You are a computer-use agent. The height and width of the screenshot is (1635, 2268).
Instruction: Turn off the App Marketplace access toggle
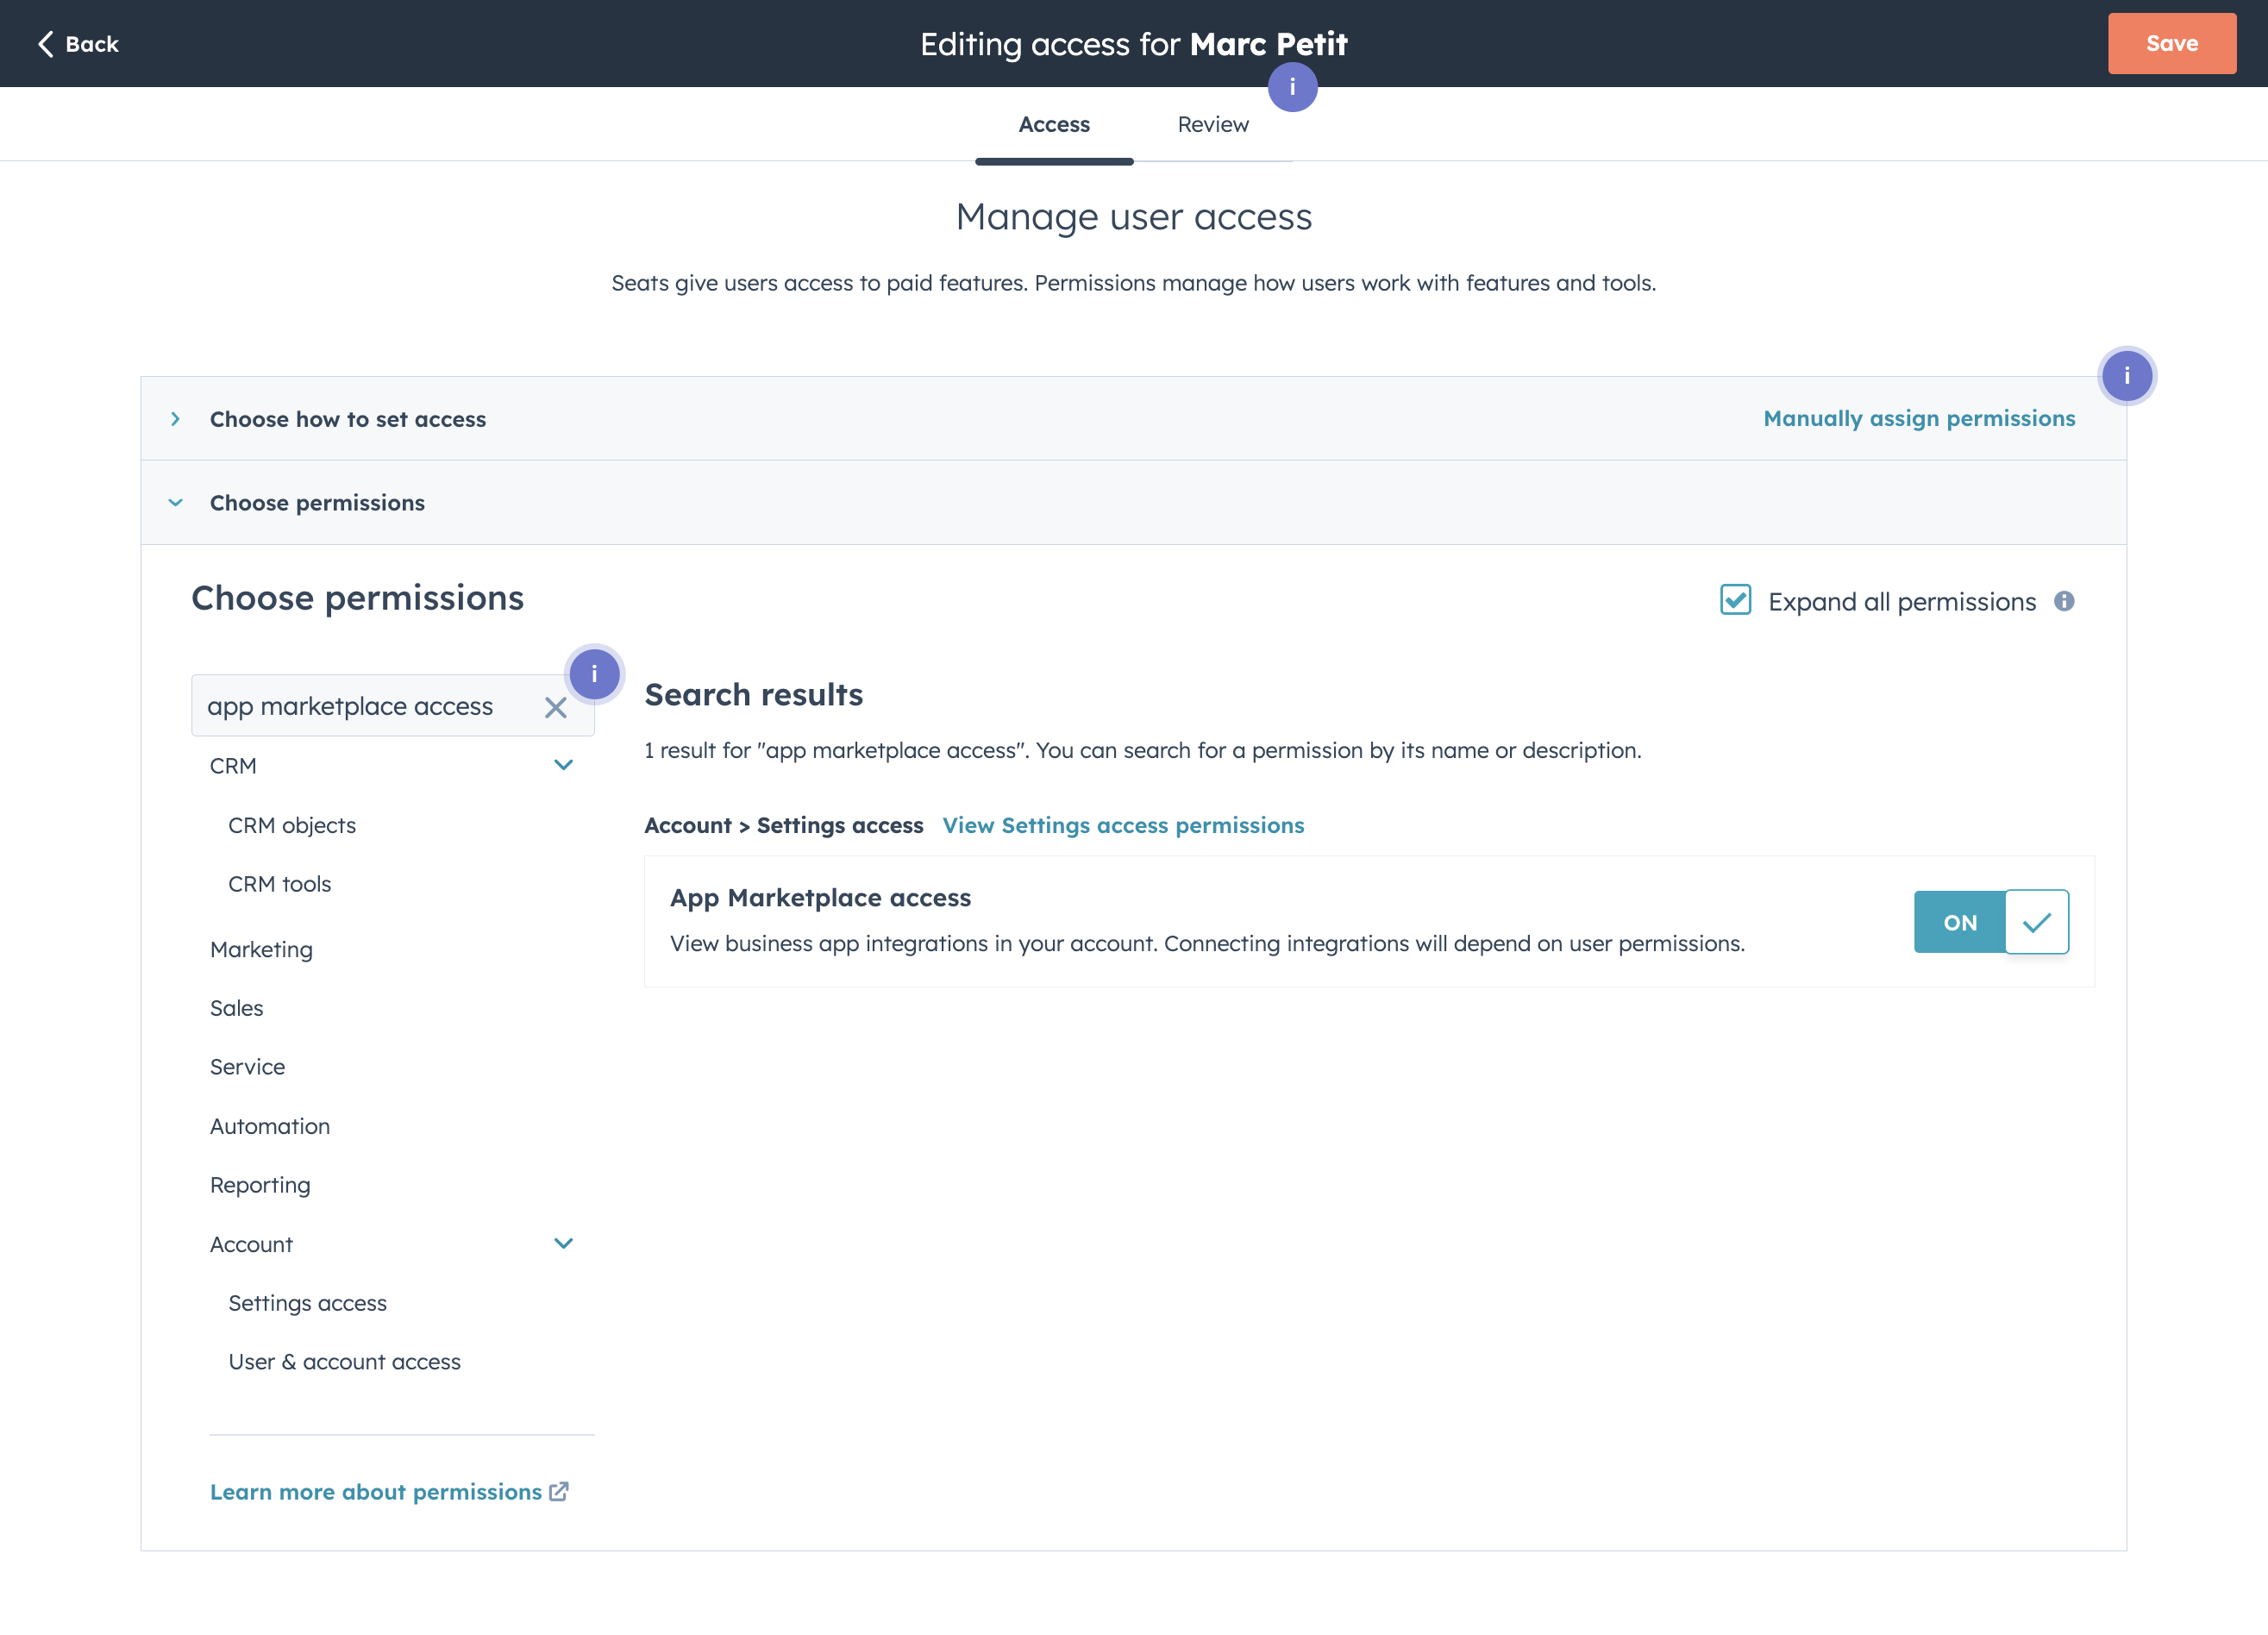pos(1991,922)
